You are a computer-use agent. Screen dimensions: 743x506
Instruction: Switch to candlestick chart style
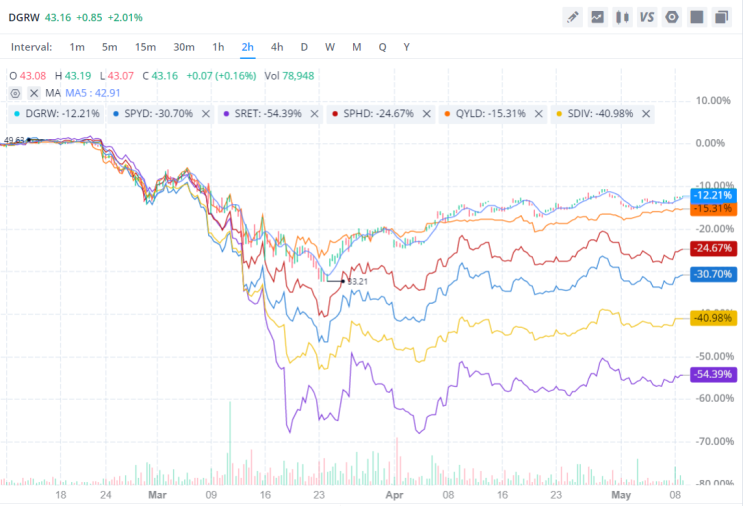pos(622,18)
